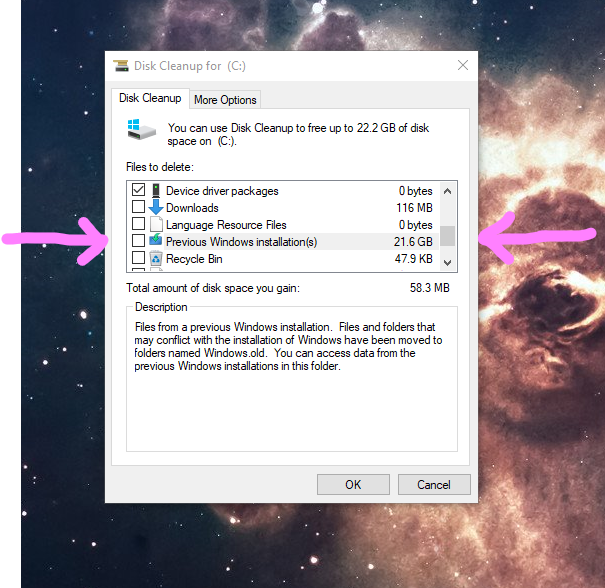Click the list scroll up arrow
The image size is (605, 588).
click(x=448, y=191)
